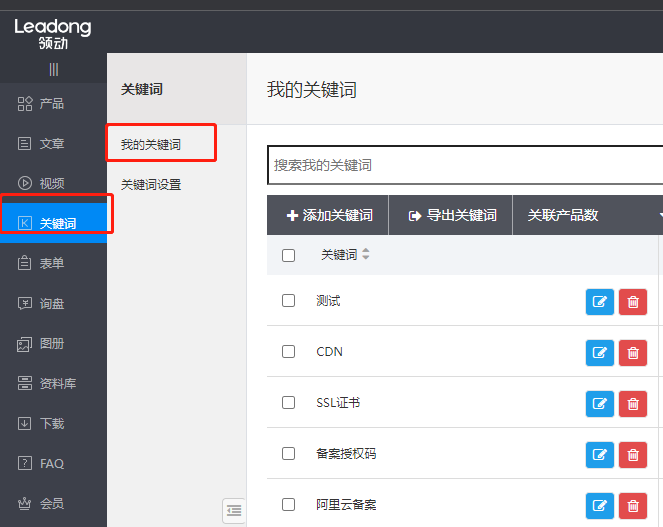The height and width of the screenshot is (527, 663).
Task: Toggle the select-all checkbox in header
Action: [x=288, y=255]
